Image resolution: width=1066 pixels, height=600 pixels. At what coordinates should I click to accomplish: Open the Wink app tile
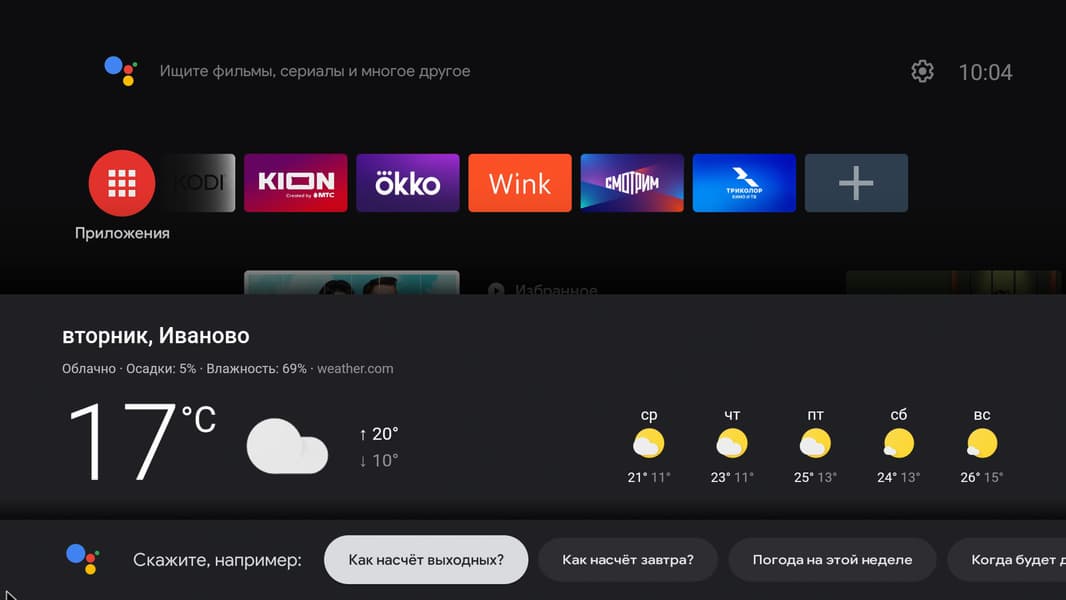click(520, 183)
